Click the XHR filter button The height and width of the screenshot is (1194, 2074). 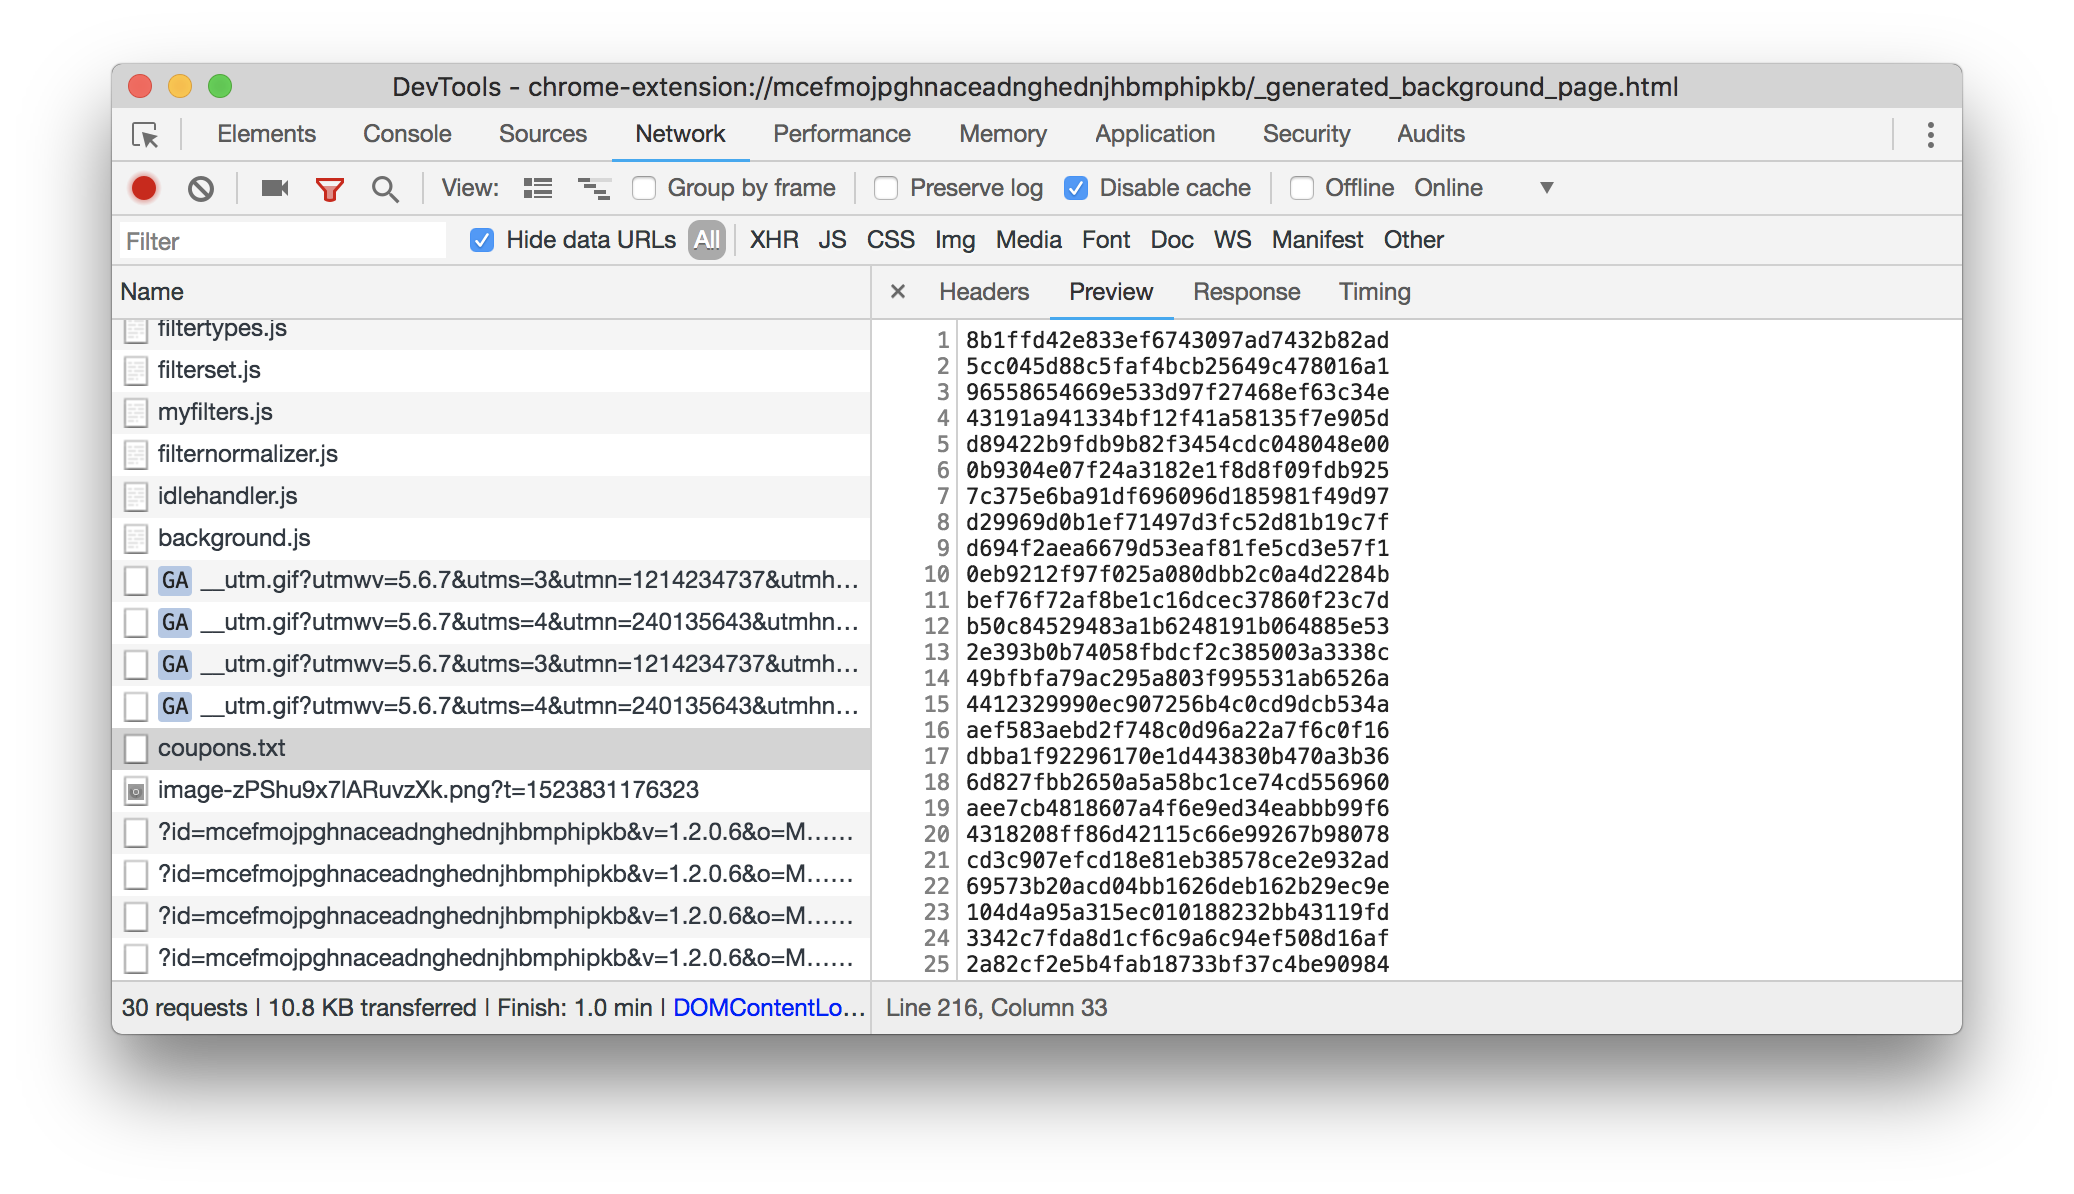(773, 238)
